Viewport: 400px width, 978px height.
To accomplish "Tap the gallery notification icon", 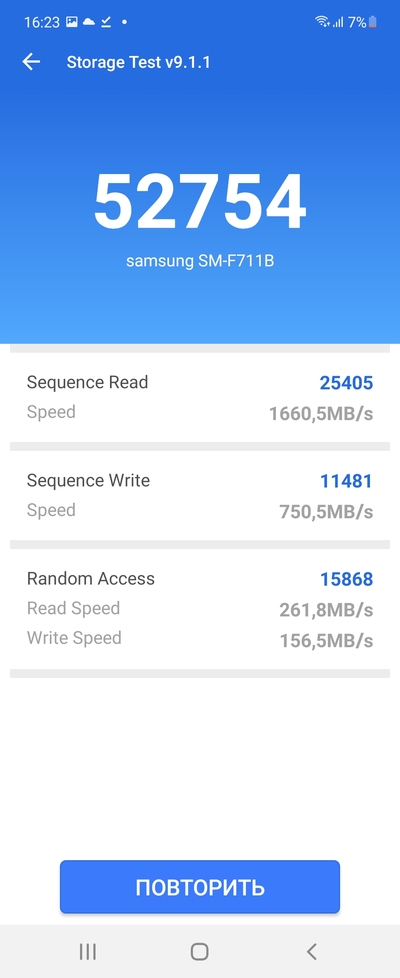I will click(72, 22).
